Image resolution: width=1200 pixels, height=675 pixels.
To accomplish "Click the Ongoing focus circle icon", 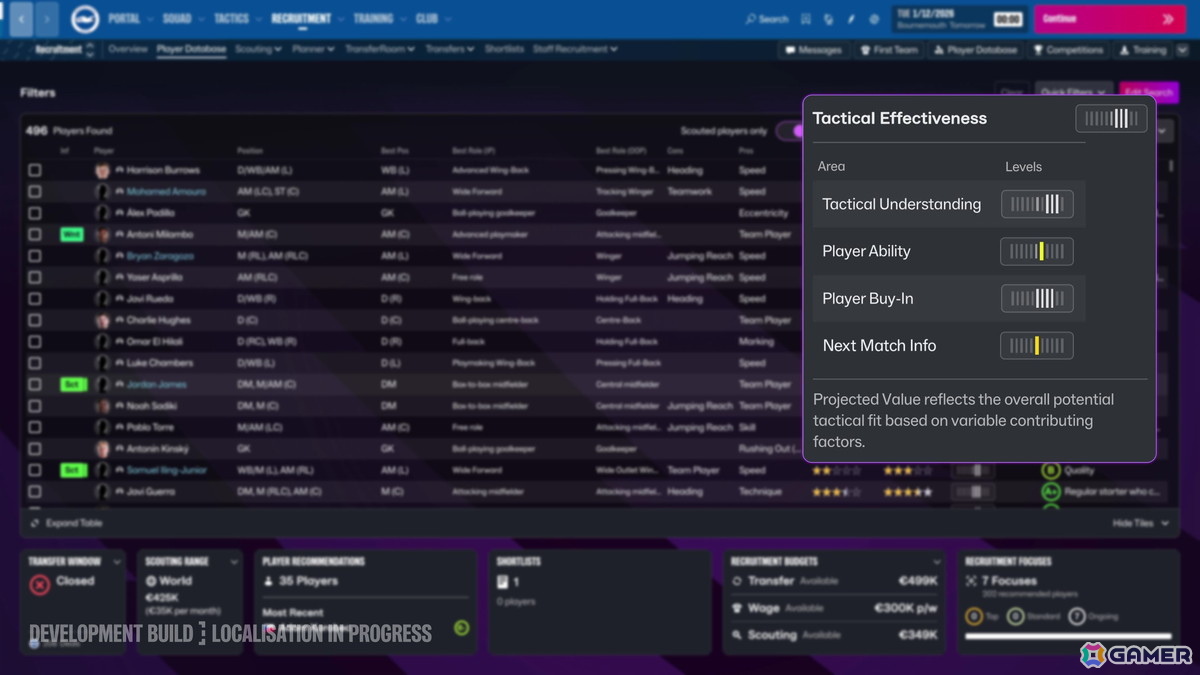I will [1077, 616].
